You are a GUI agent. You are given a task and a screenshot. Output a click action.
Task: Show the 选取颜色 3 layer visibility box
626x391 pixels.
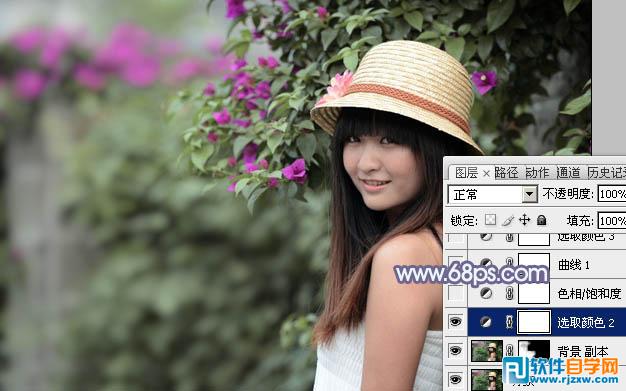456,238
